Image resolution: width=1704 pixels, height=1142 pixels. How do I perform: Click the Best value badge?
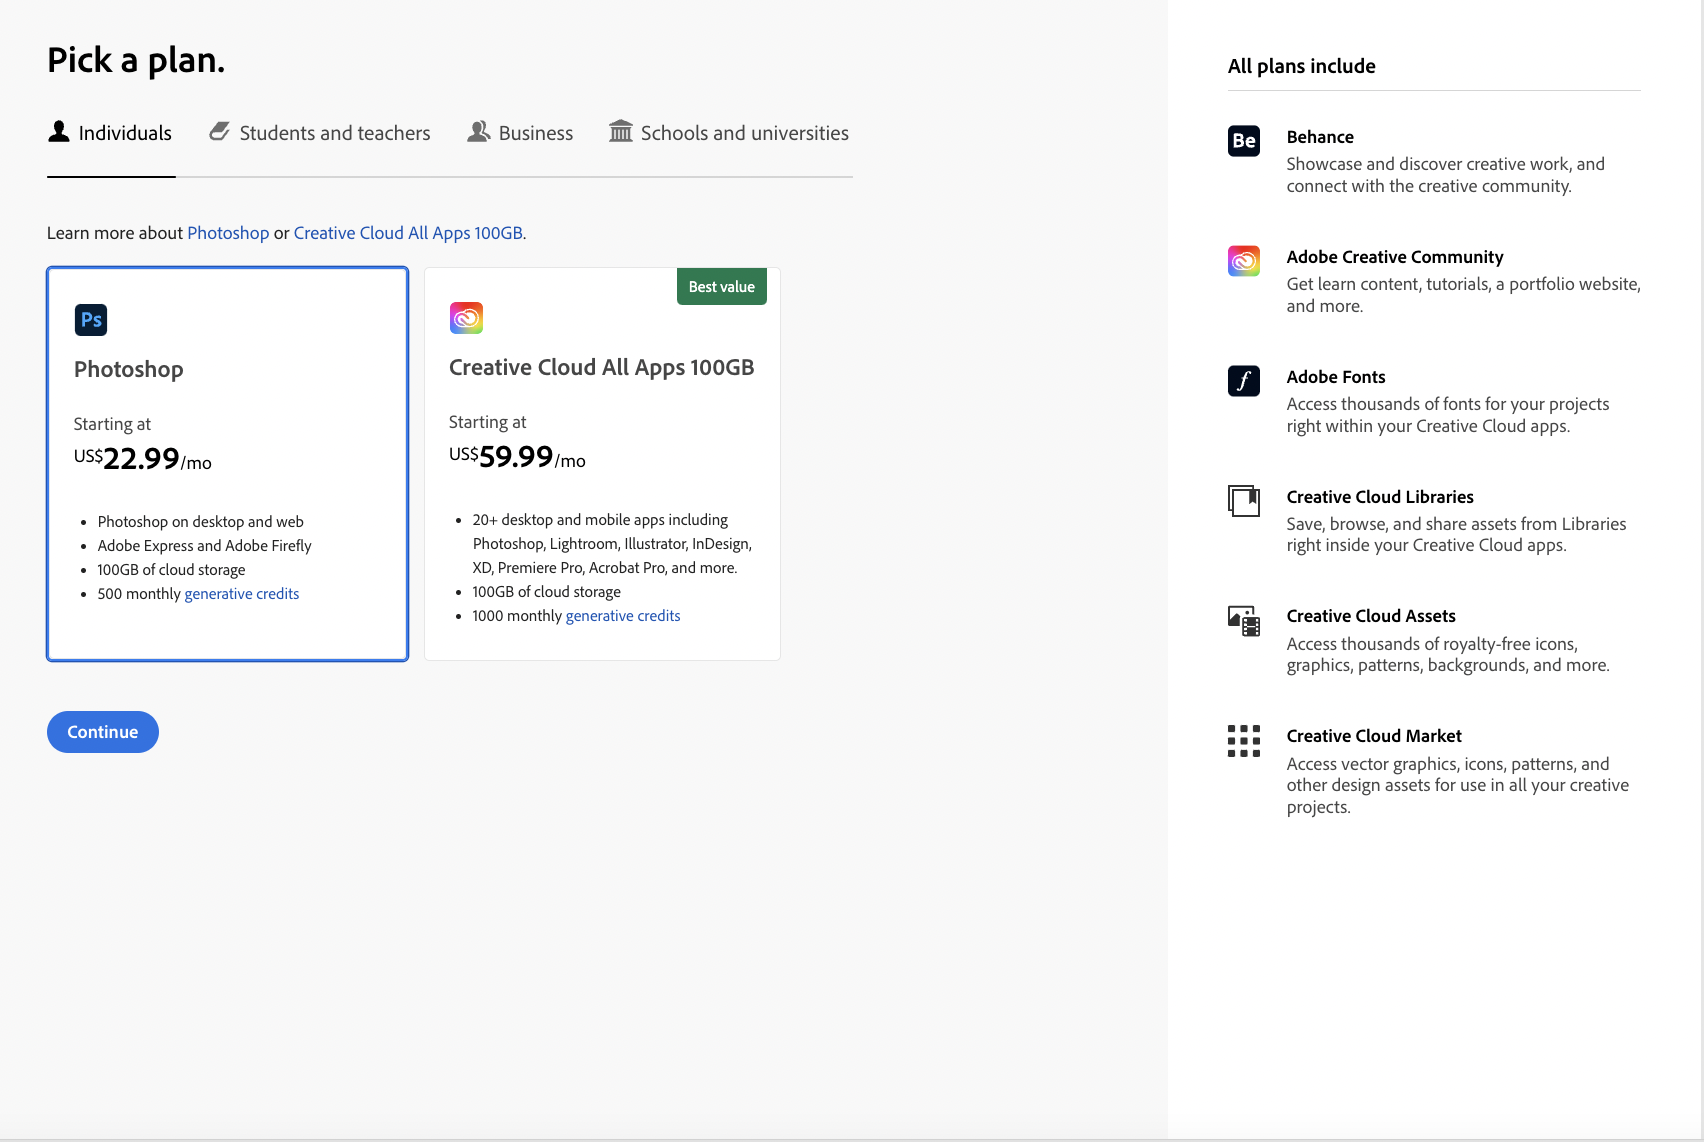pyautogui.click(x=722, y=286)
